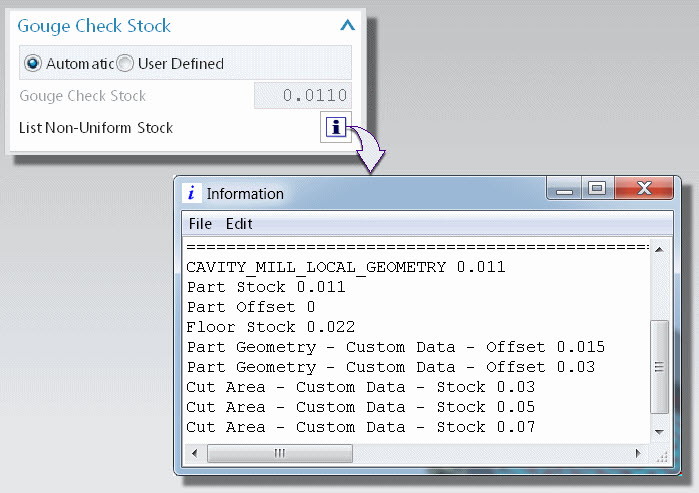The image size is (699, 493).
Task: Maximize the Information window
Action: pos(597,188)
